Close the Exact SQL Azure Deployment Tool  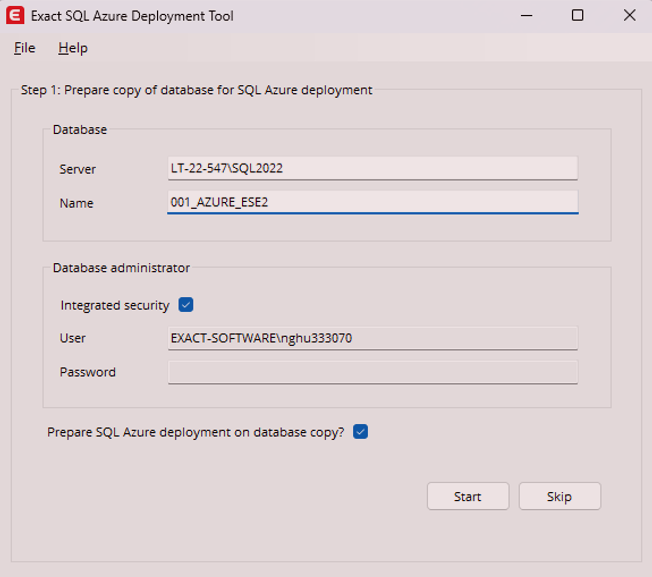(x=630, y=16)
